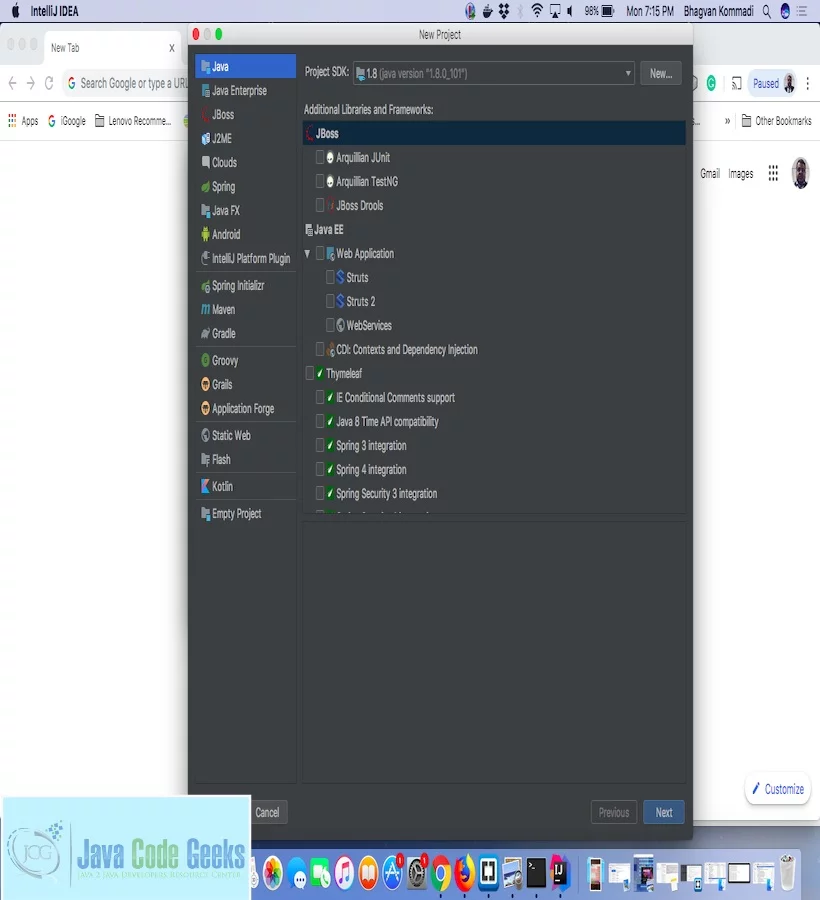Click the Previous button

click(x=613, y=812)
